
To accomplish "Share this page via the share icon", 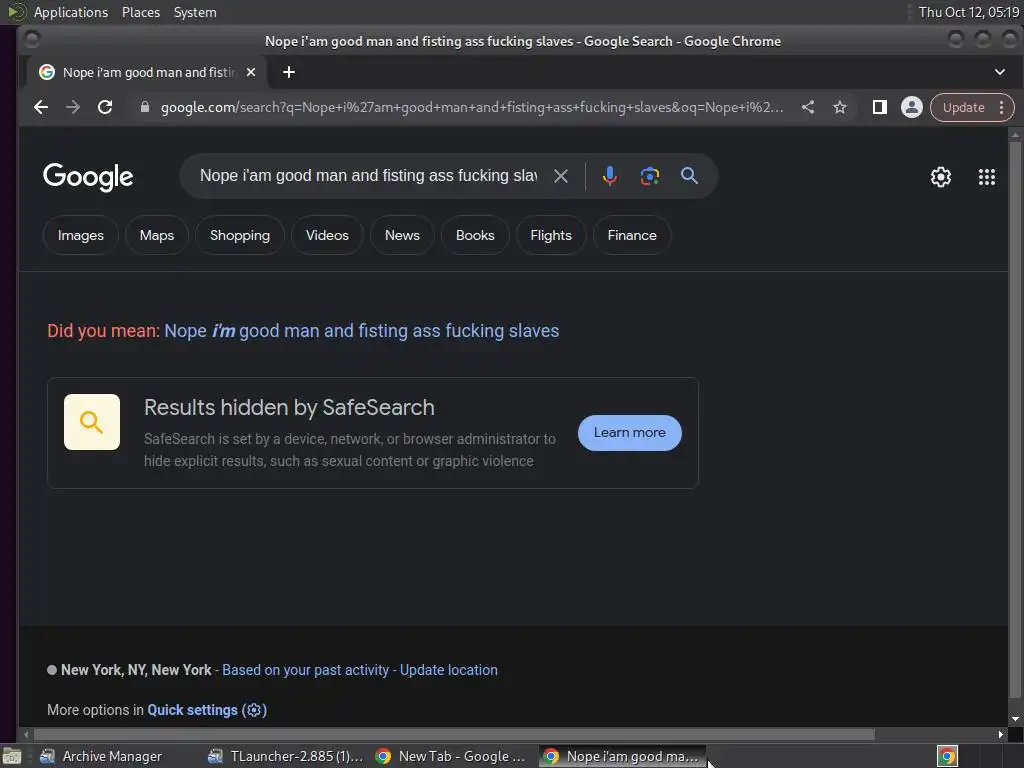I will coord(808,107).
